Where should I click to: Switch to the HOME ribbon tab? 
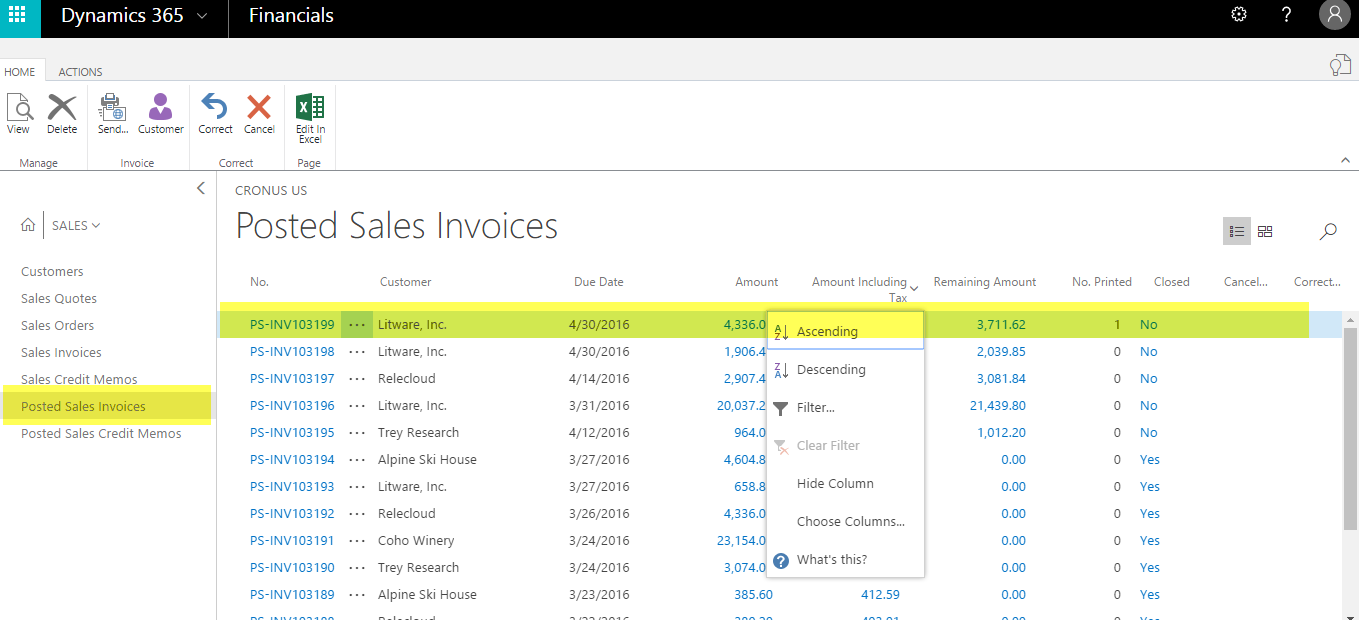pos(19,72)
